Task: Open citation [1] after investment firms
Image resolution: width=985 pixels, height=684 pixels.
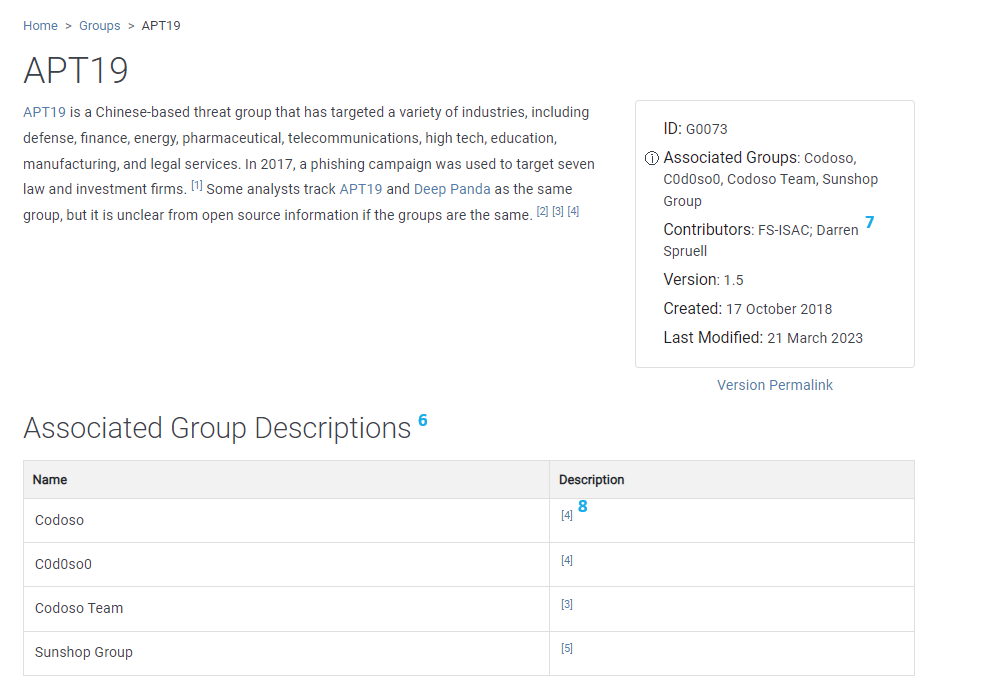Action: pos(197,185)
